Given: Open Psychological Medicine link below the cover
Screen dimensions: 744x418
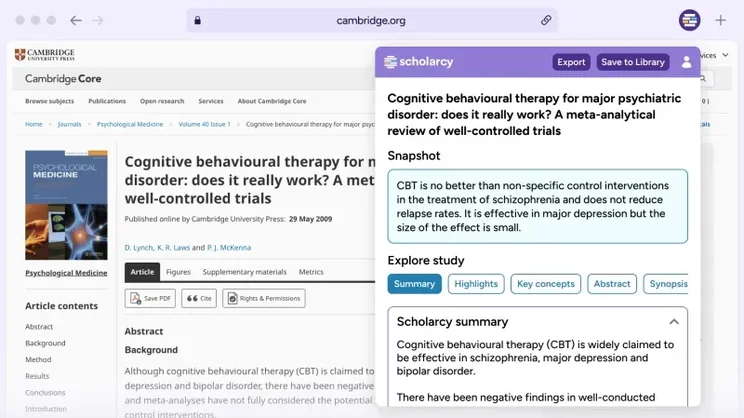Looking at the screenshot, I should click(x=66, y=273).
